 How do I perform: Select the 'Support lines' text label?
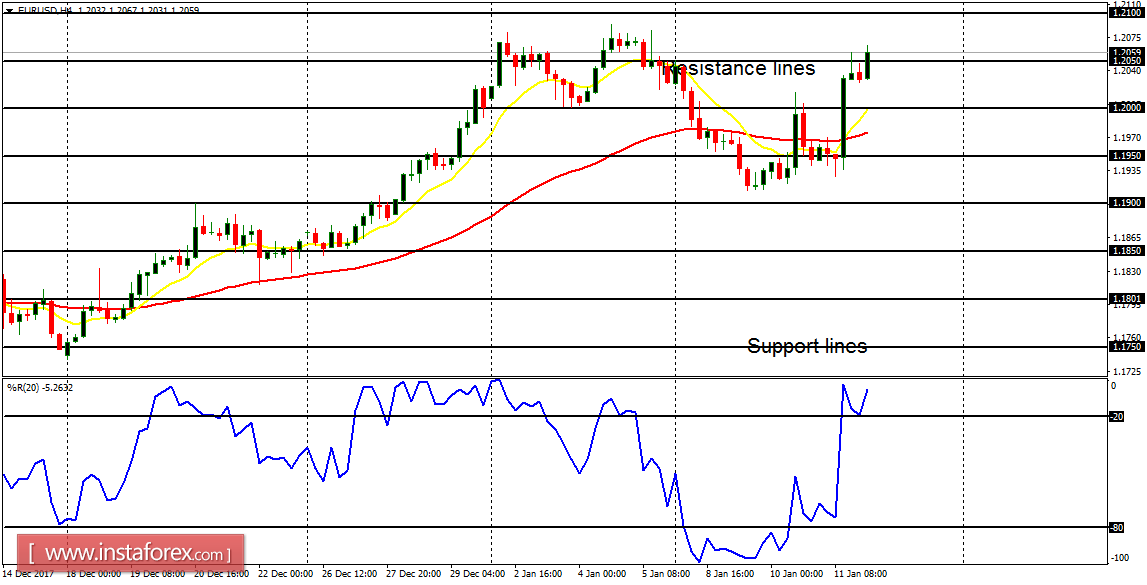pyautogui.click(x=808, y=346)
